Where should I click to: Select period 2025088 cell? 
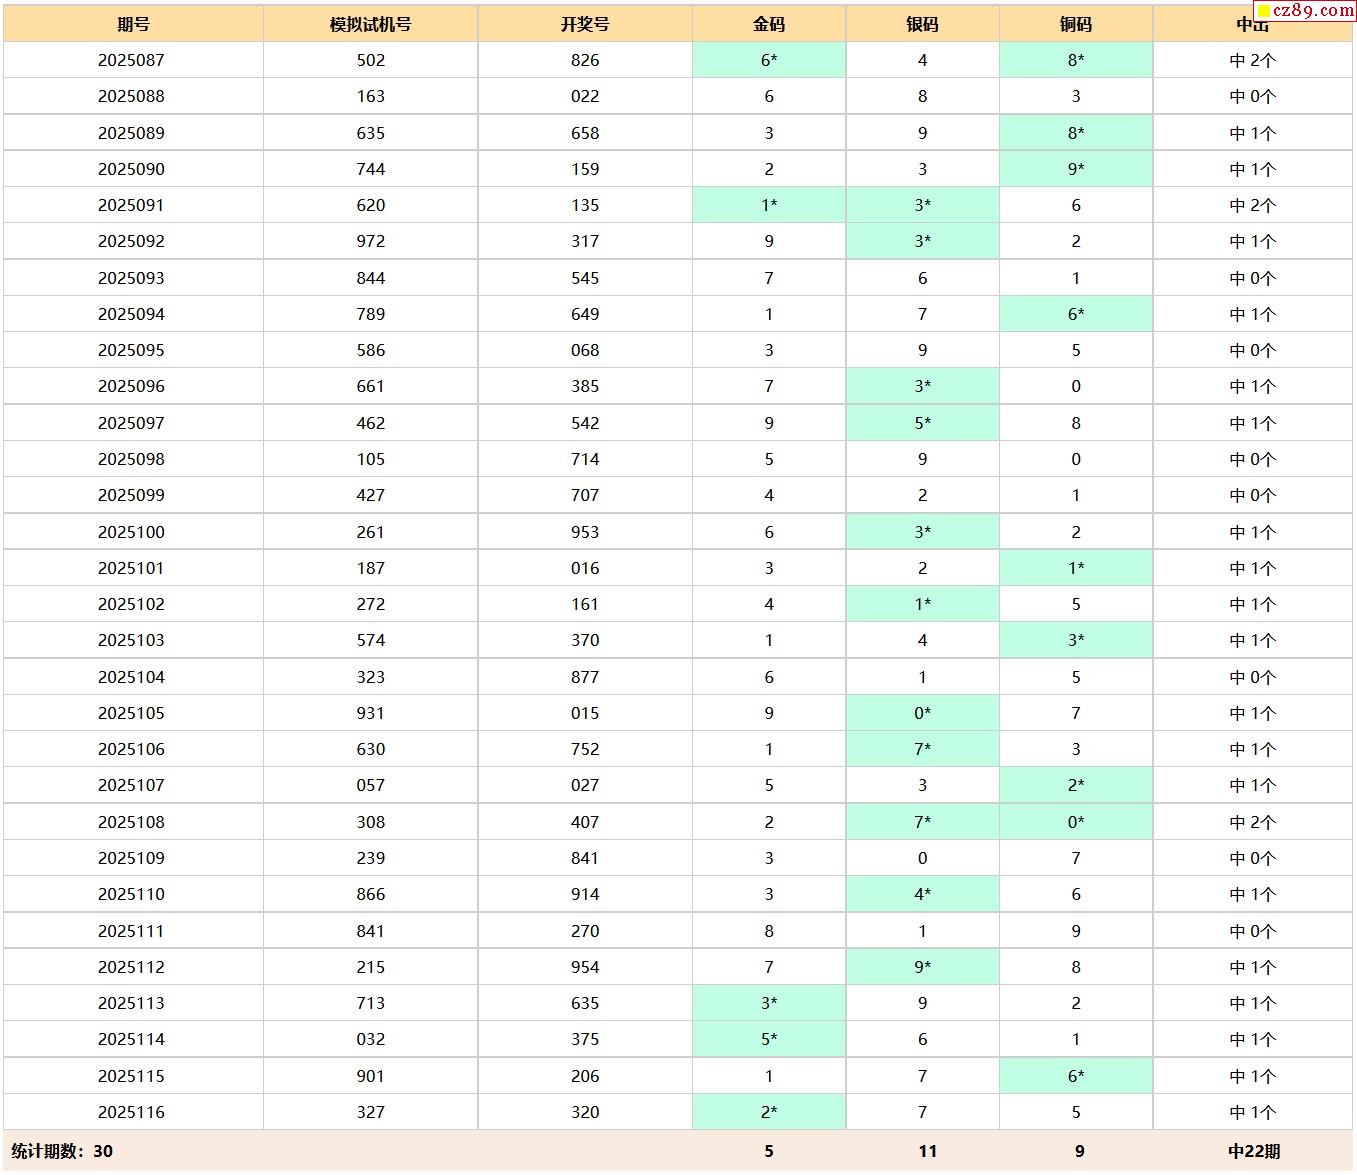coord(131,96)
